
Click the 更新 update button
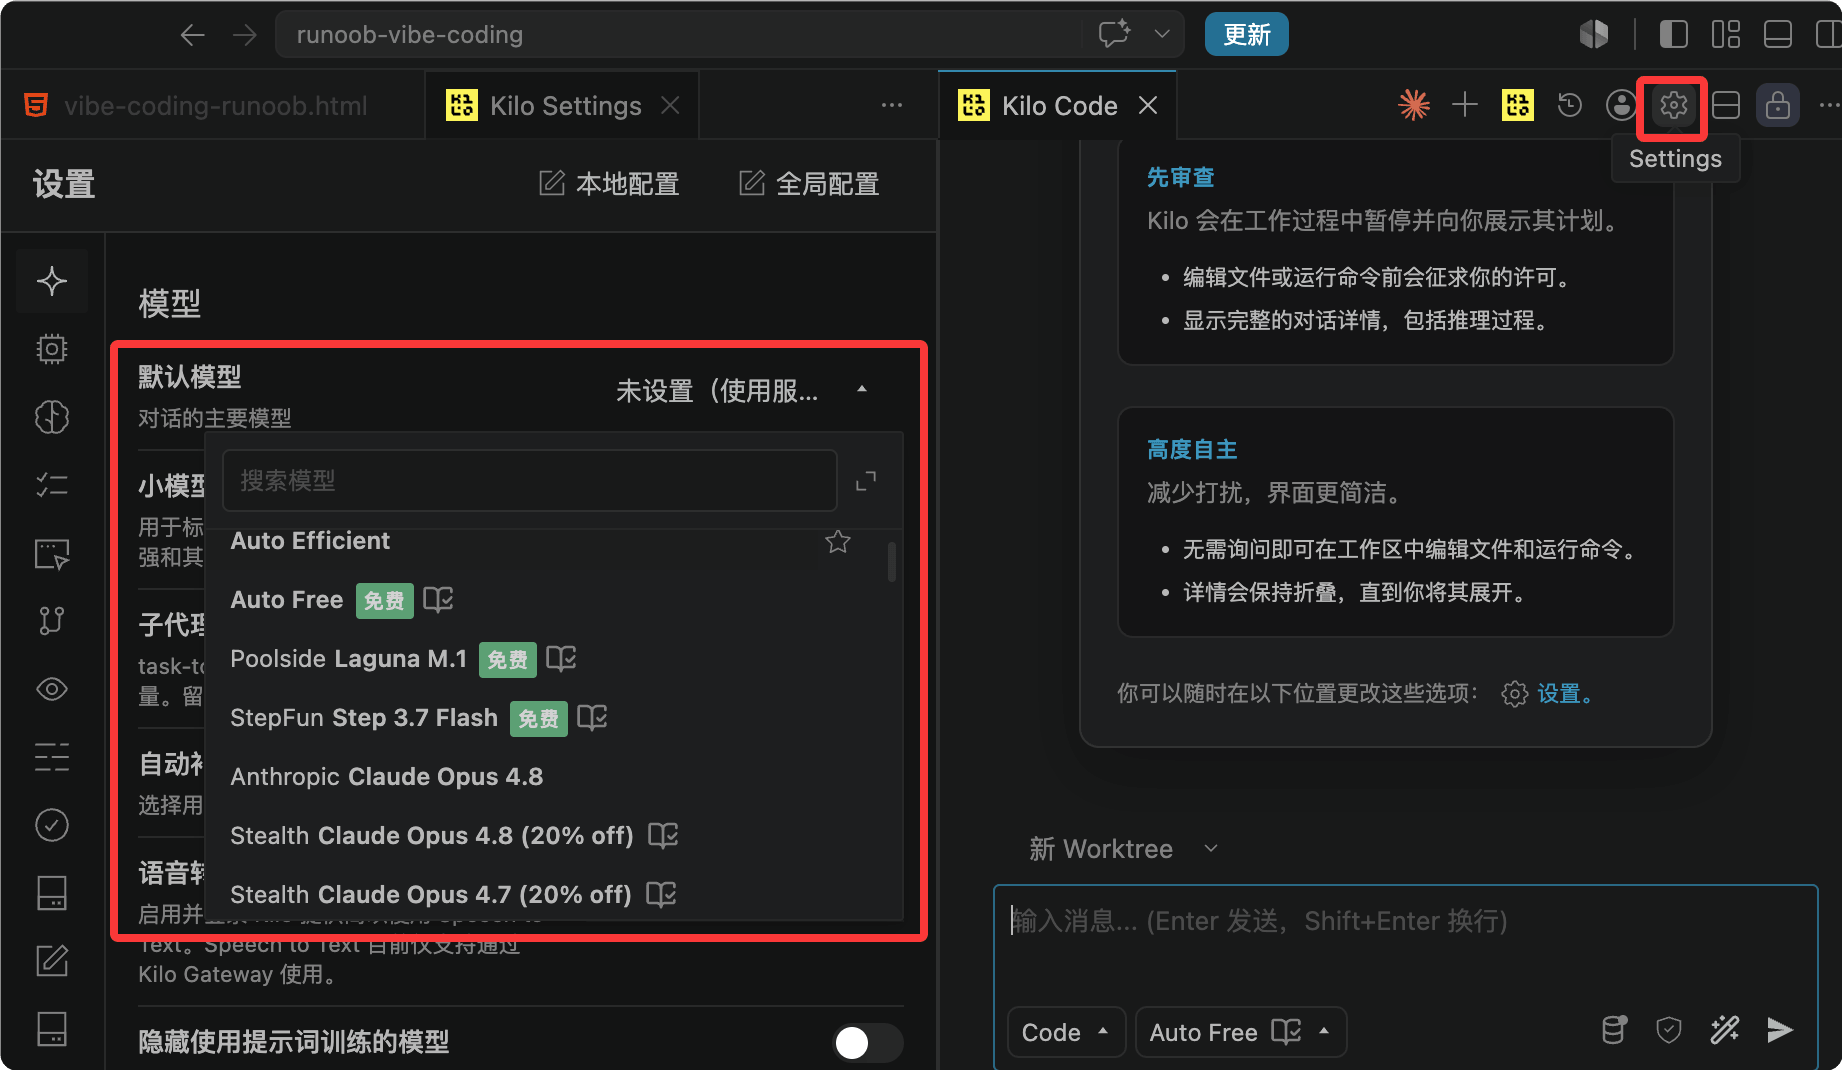click(x=1247, y=35)
